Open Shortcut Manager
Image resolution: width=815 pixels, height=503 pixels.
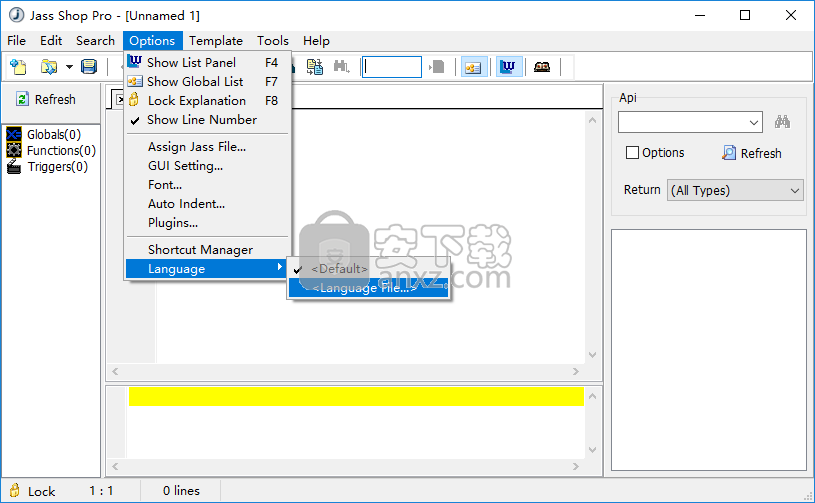pyautogui.click(x=207, y=249)
